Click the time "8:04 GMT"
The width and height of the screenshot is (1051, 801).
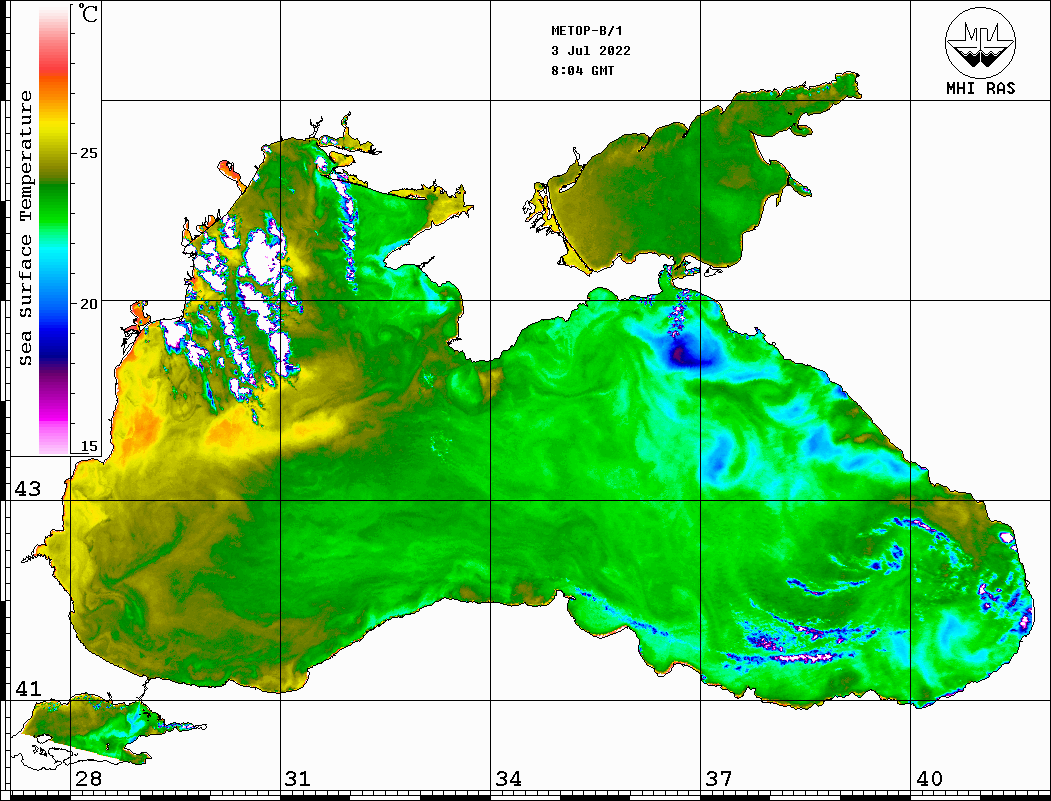point(582,70)
